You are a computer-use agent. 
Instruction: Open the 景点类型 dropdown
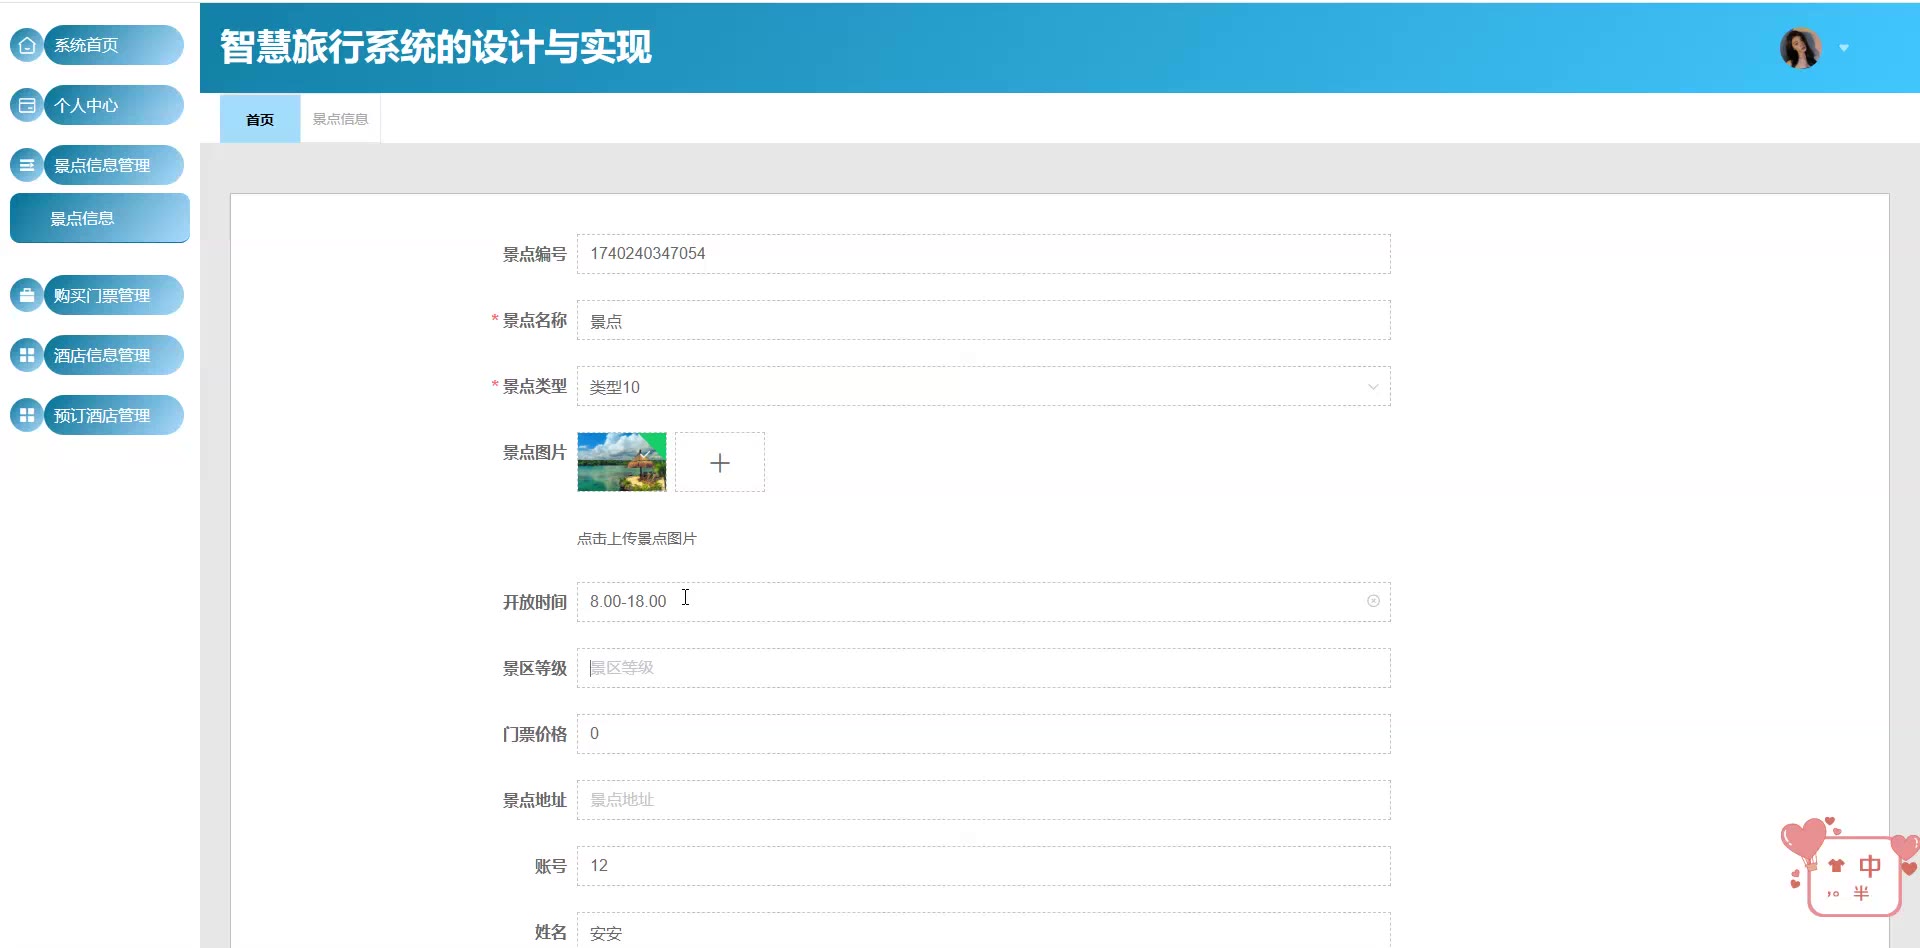[984, 386]
